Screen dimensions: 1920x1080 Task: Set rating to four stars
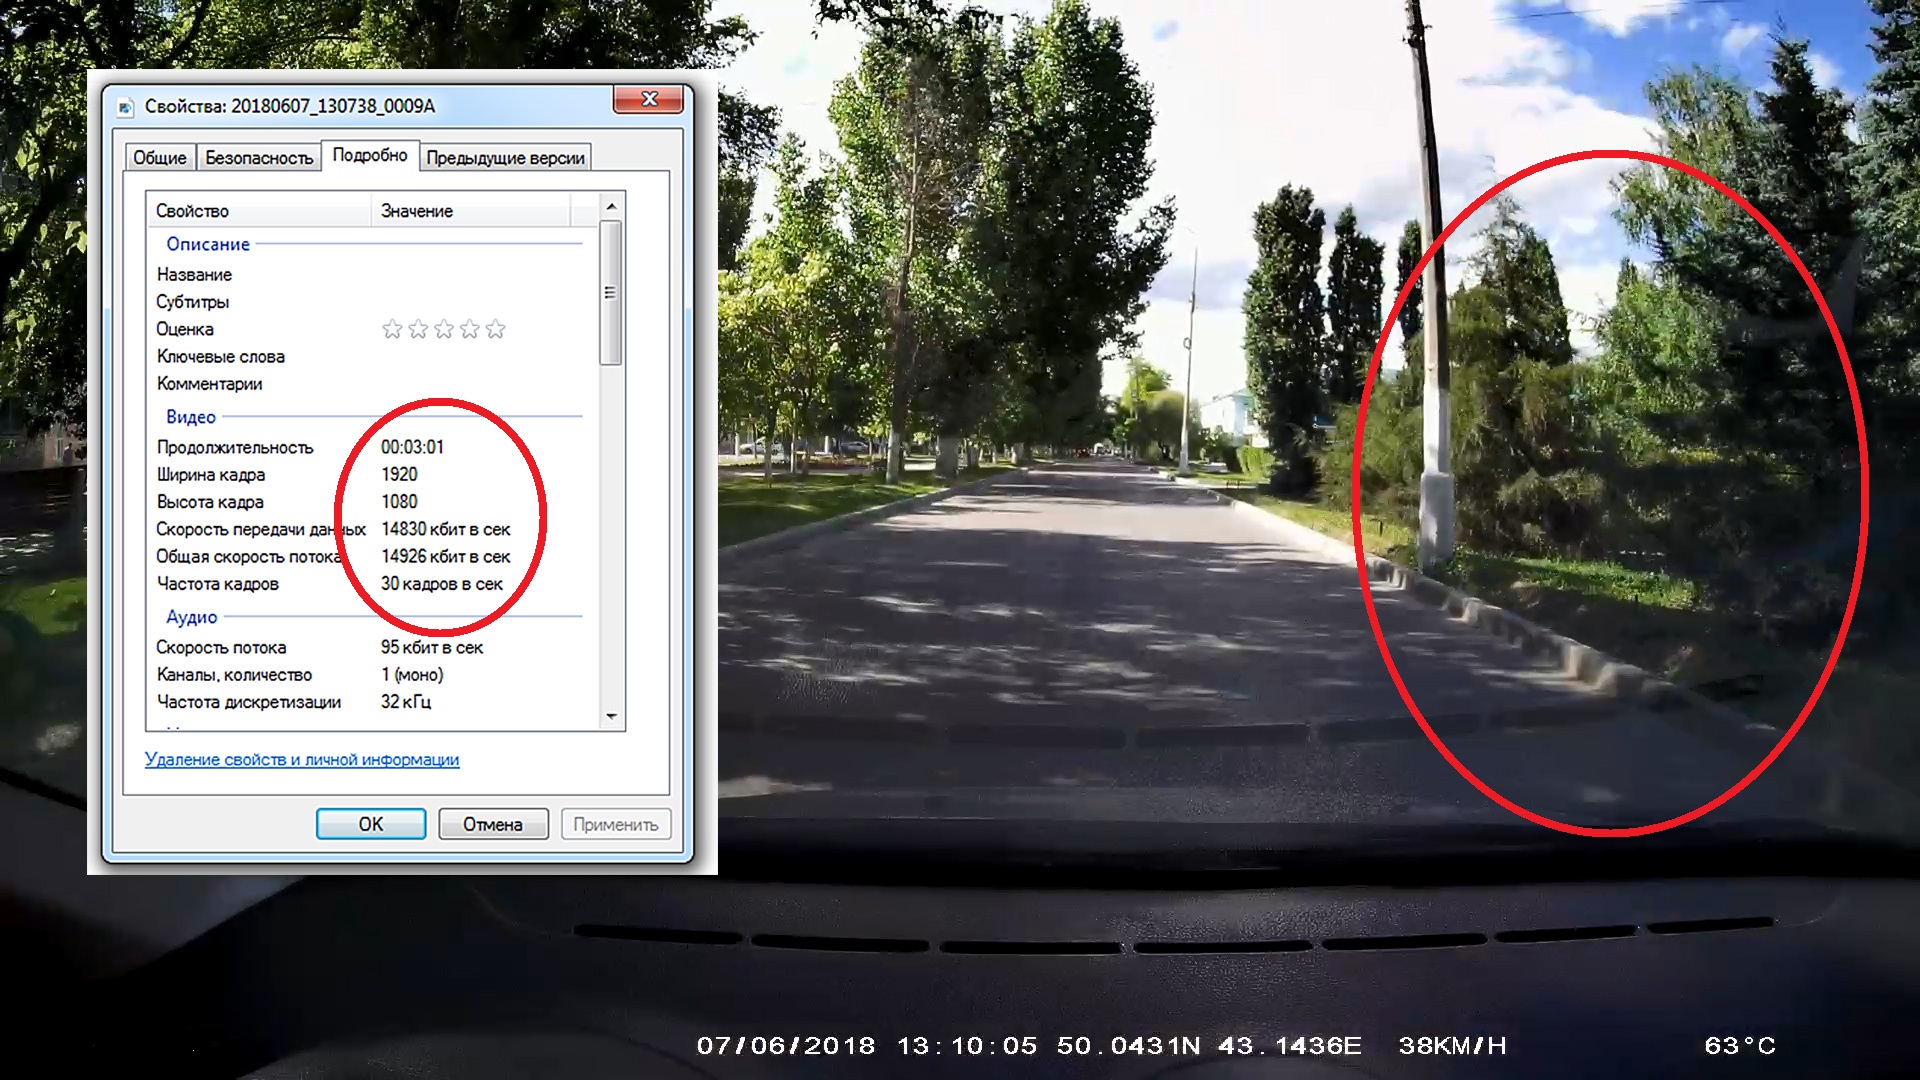coord(470,329)
